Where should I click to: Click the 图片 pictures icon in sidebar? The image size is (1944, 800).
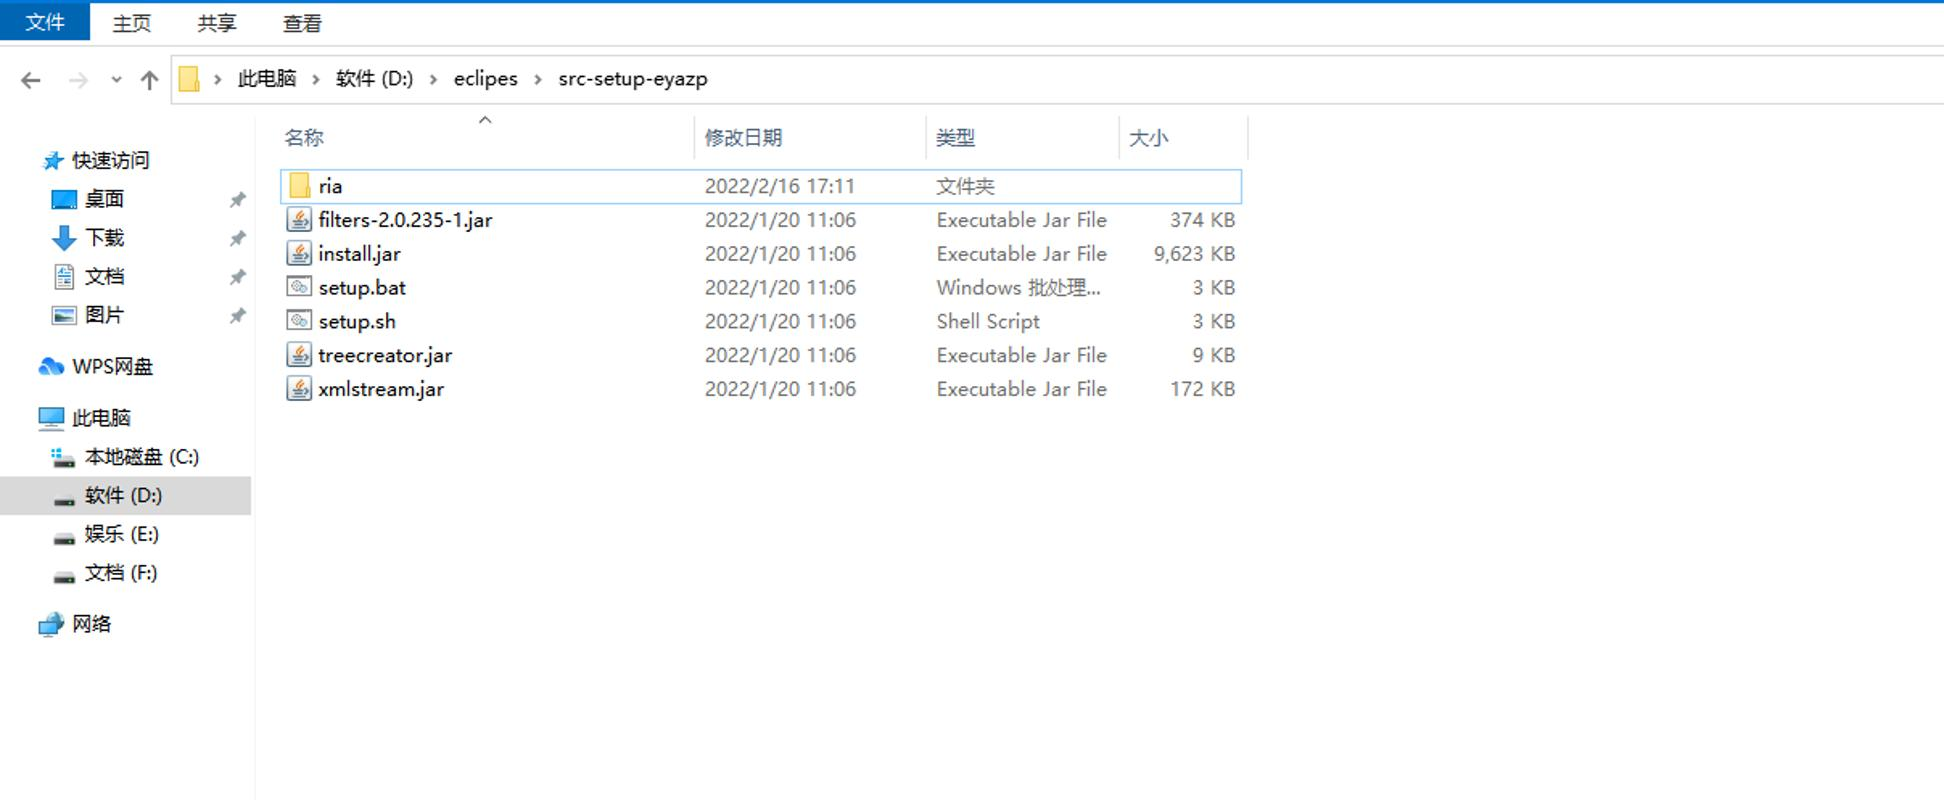tap(64, 316)
